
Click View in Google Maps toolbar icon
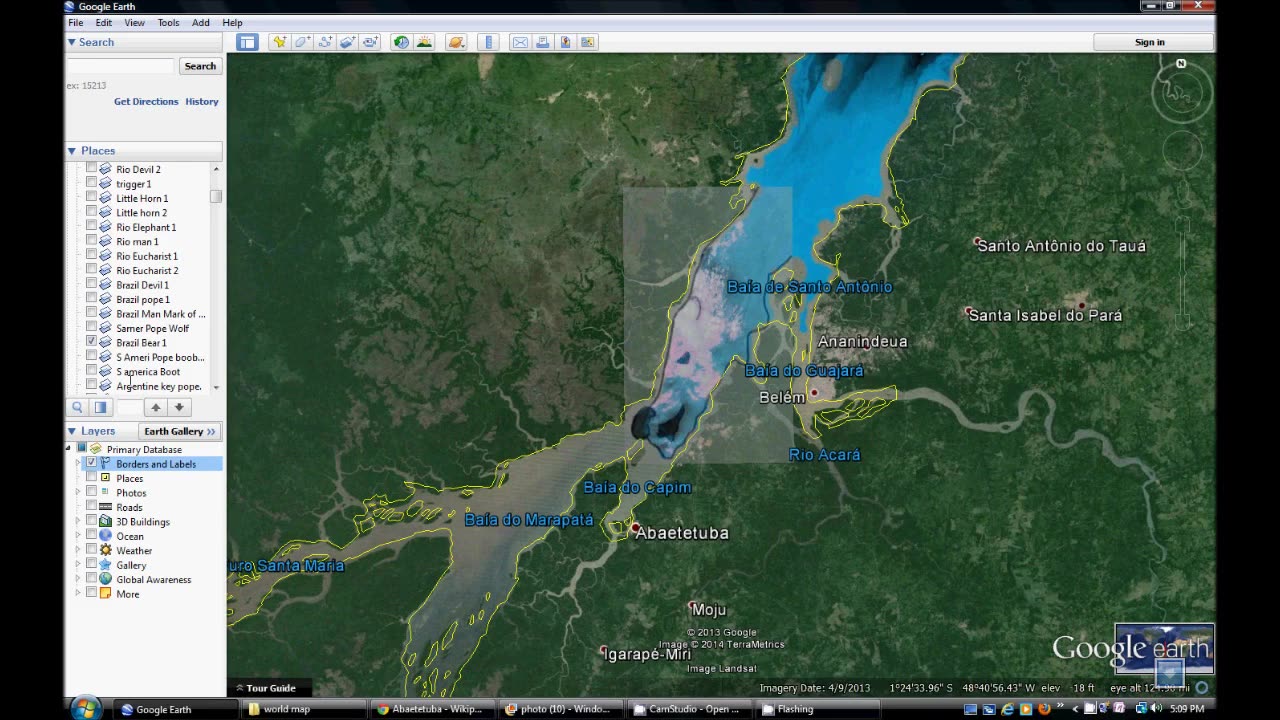pos(588,42)
